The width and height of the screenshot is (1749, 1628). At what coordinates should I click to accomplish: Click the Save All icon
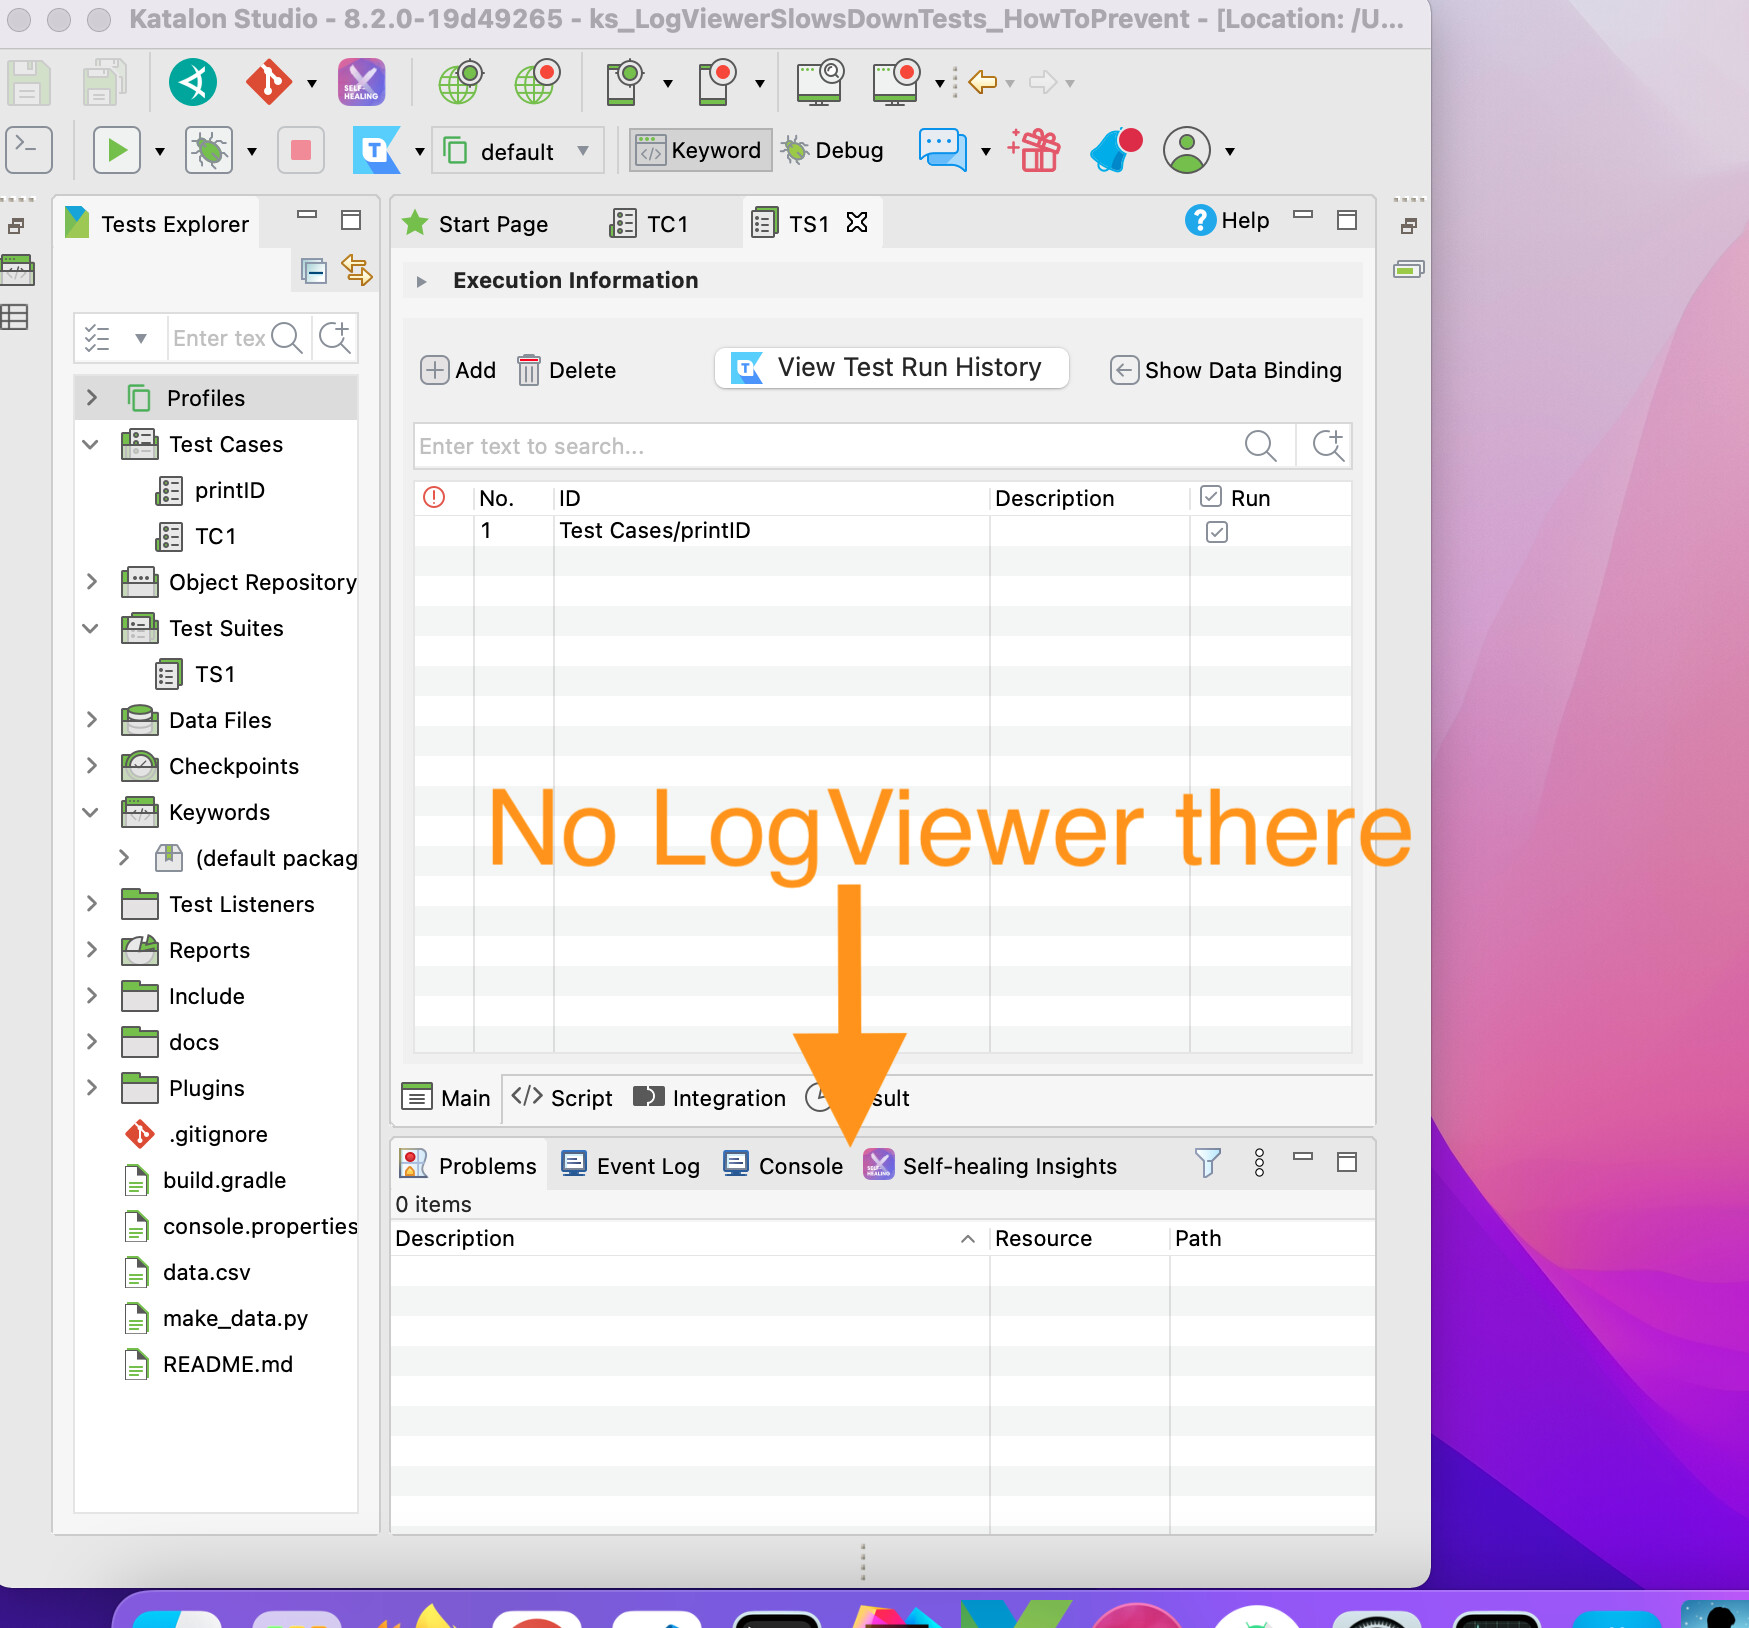(x=104, y=83)
